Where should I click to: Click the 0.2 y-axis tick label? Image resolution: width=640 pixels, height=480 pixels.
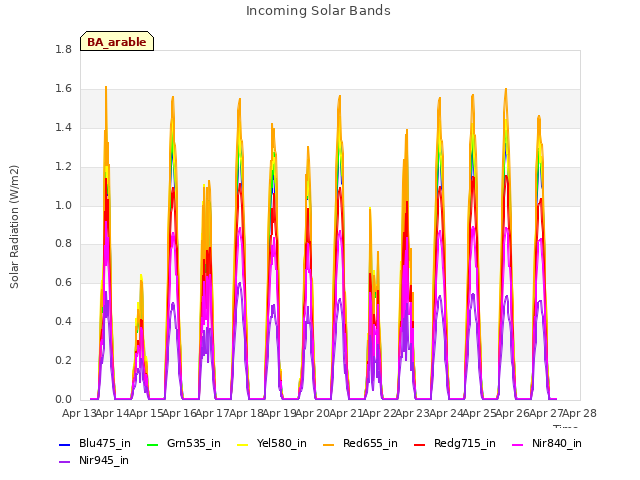(x=63, y=360)
